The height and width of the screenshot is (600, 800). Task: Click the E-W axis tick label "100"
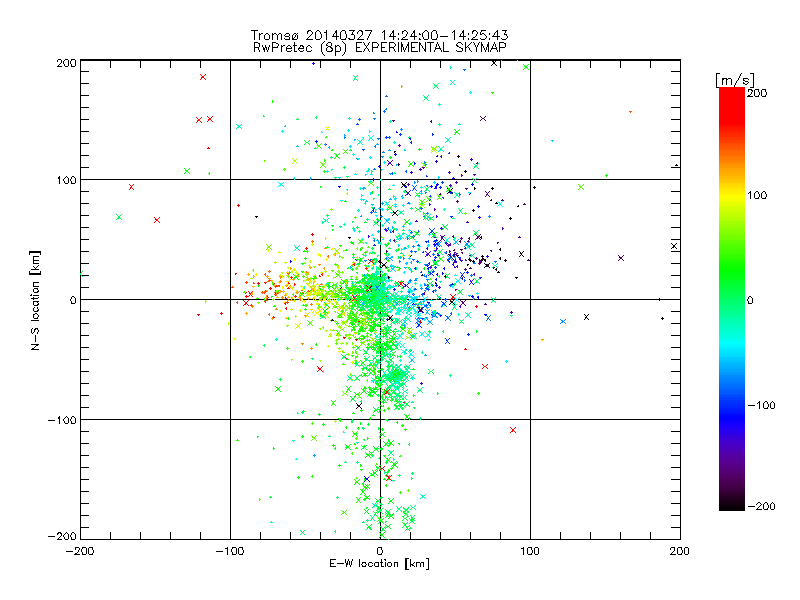(x=530, y=552)
